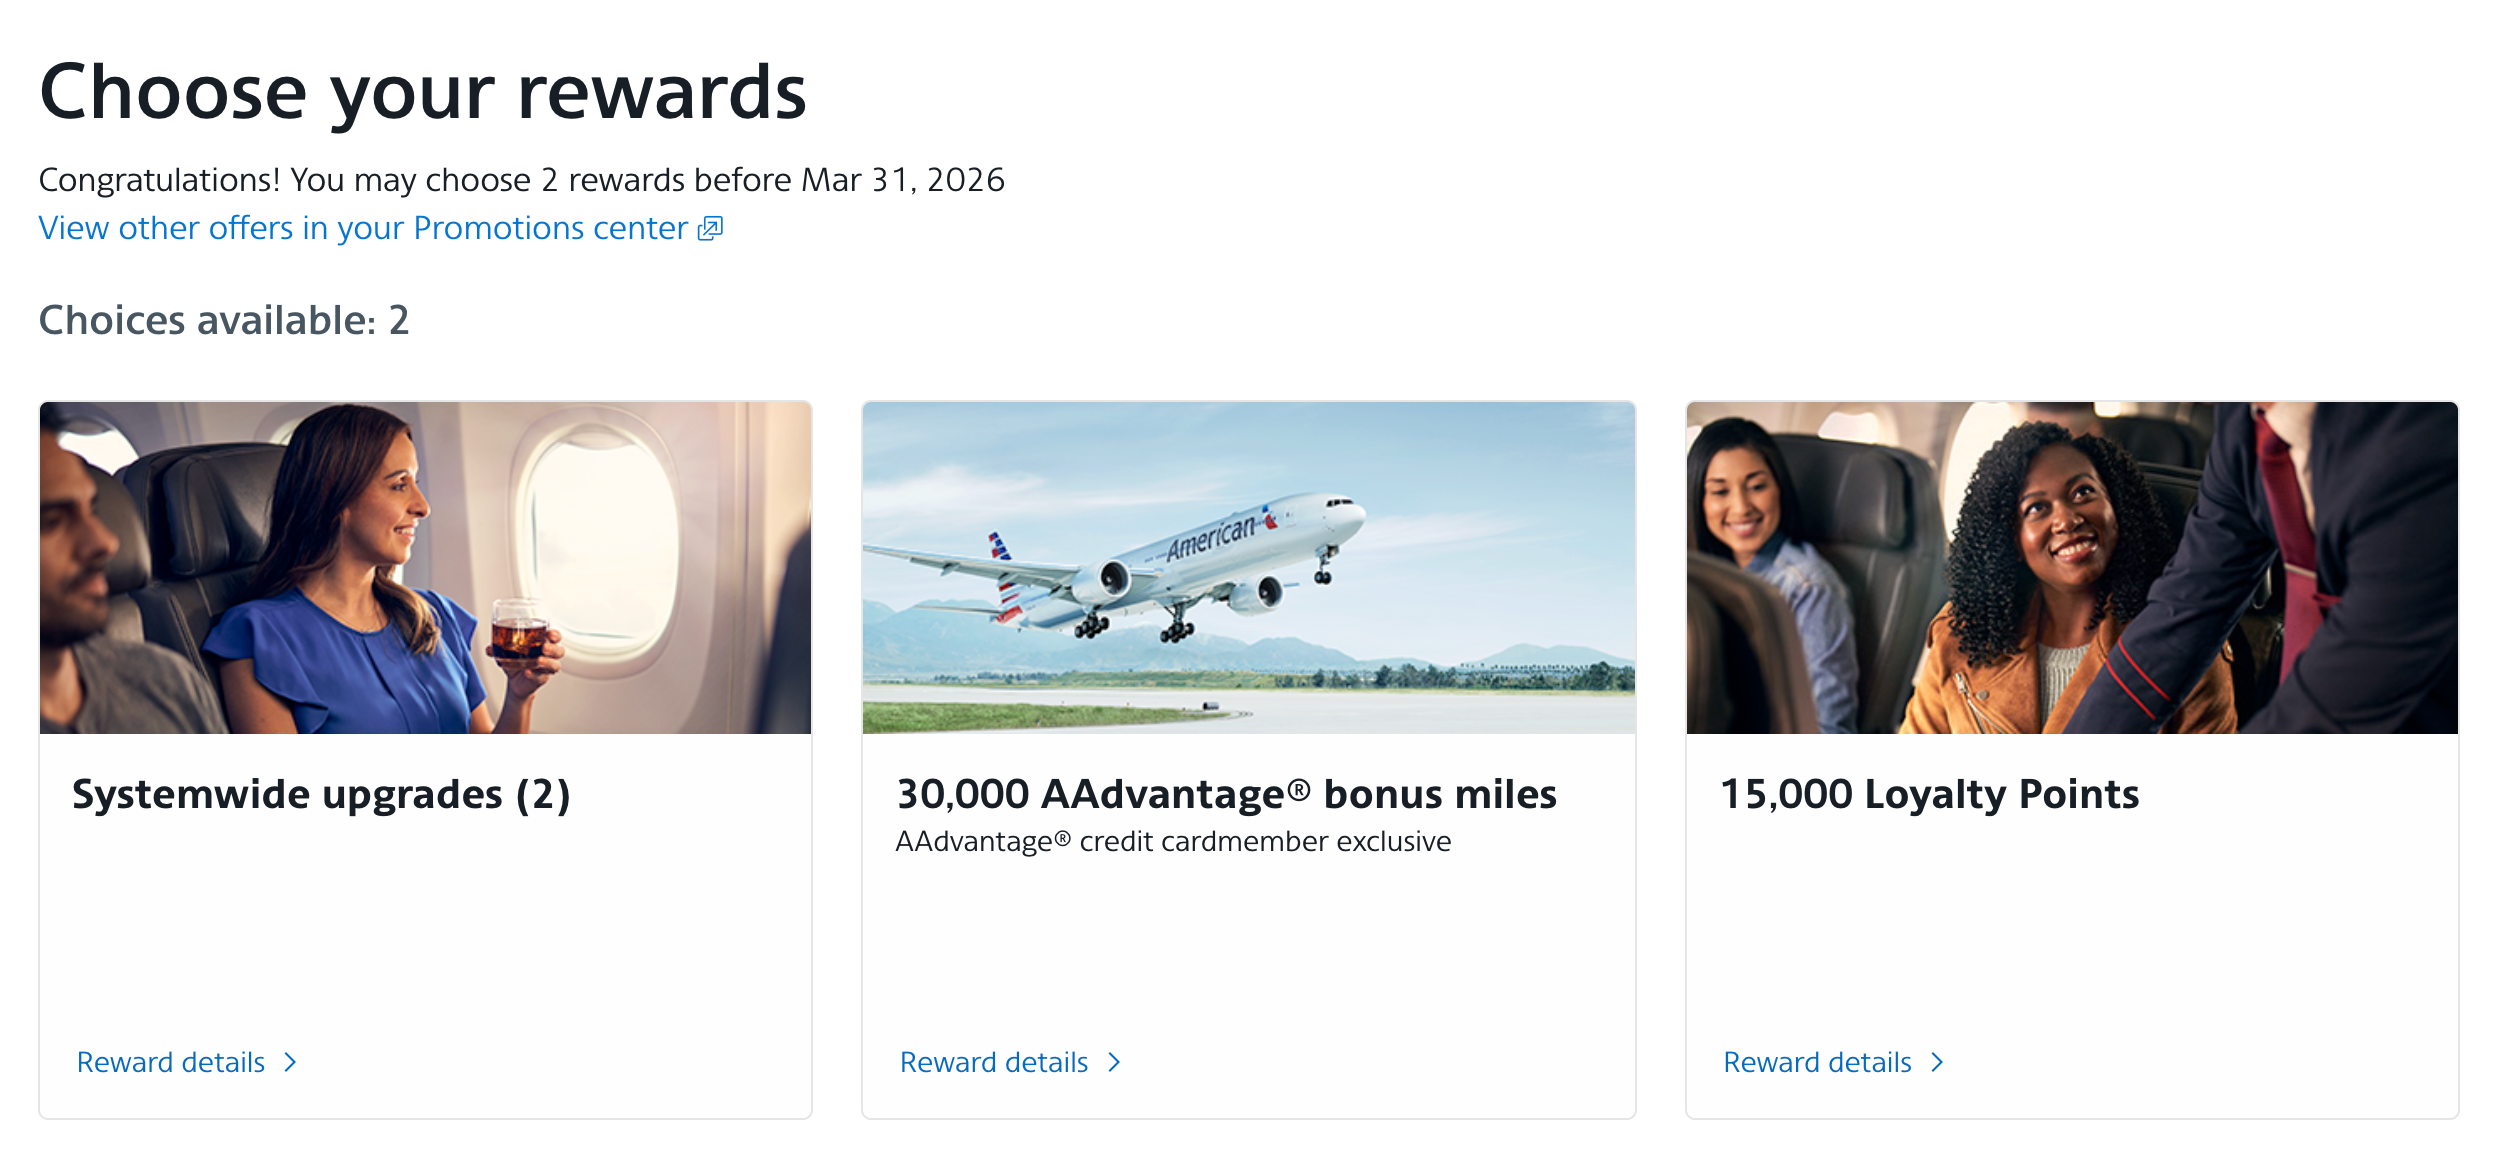Click the chevron in the Loyalty Points card
The width and height of the screenshot is (2516, 1152).
[1937, 1062]
